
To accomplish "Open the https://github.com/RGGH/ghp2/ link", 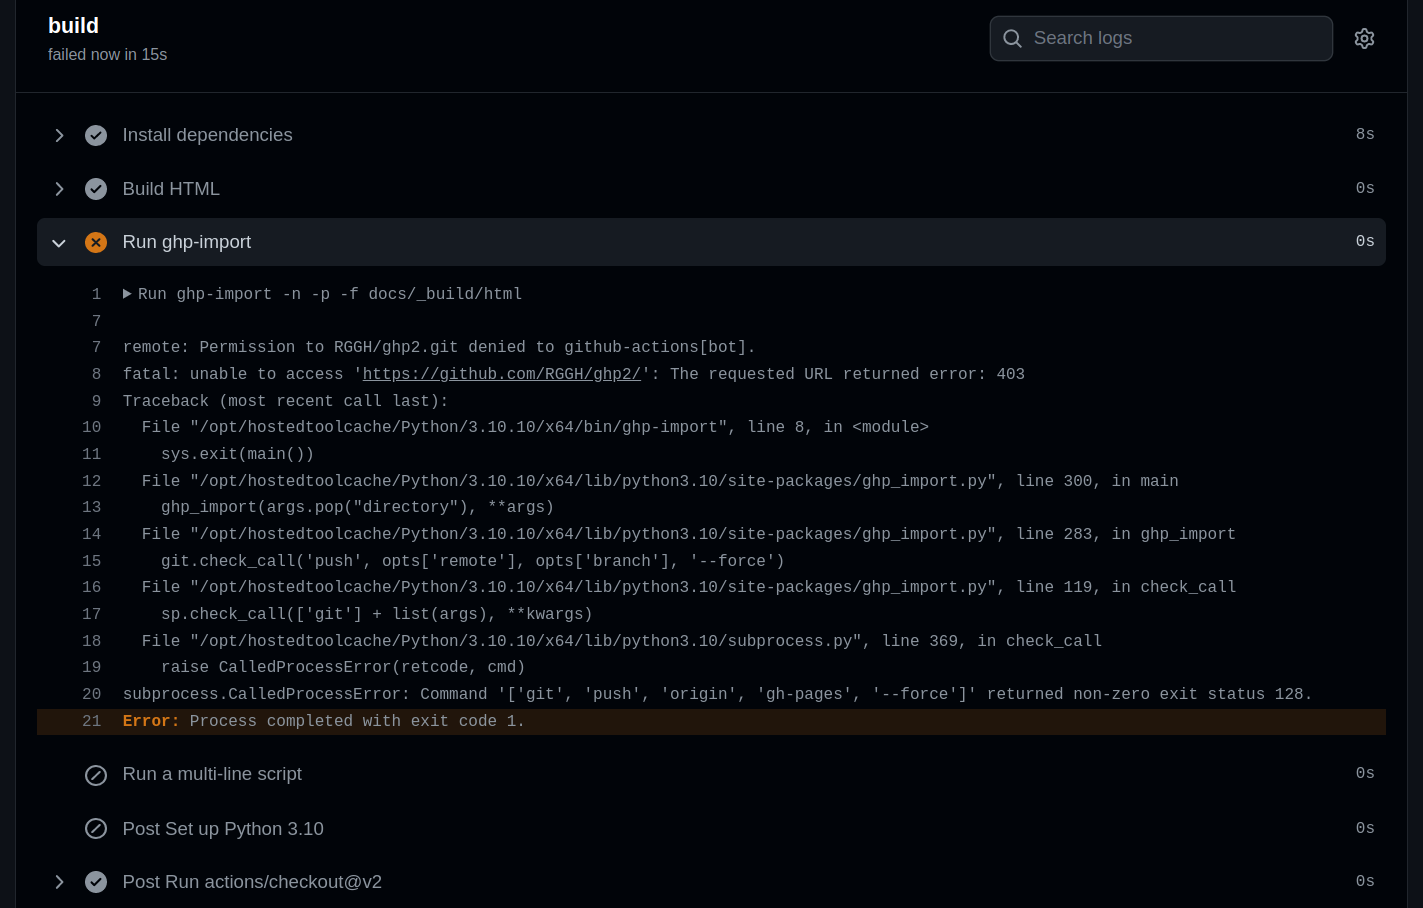I will tap(502, 374).
